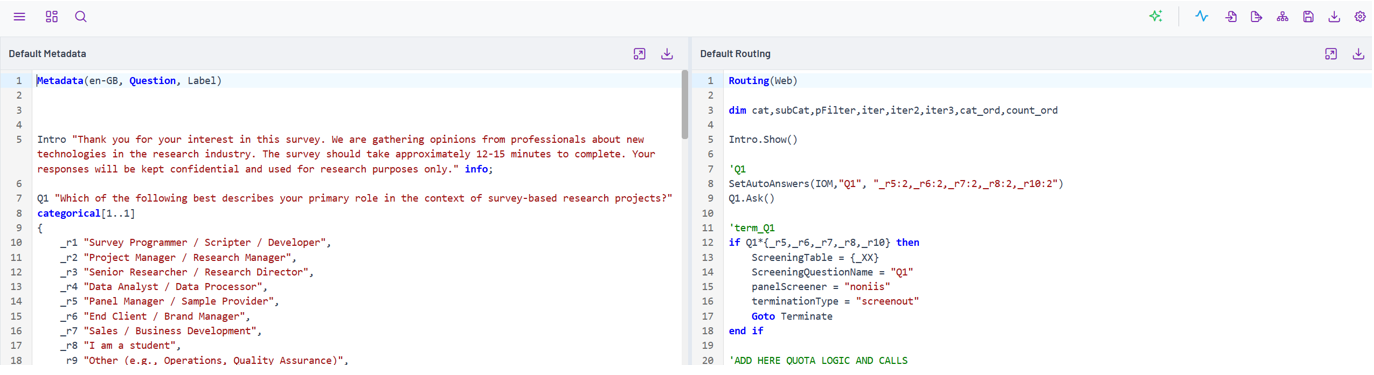Click the top toolbar download icon
Image resolution: width=1374 pixels, height=375 pixels.
(x=1334, y=17)
